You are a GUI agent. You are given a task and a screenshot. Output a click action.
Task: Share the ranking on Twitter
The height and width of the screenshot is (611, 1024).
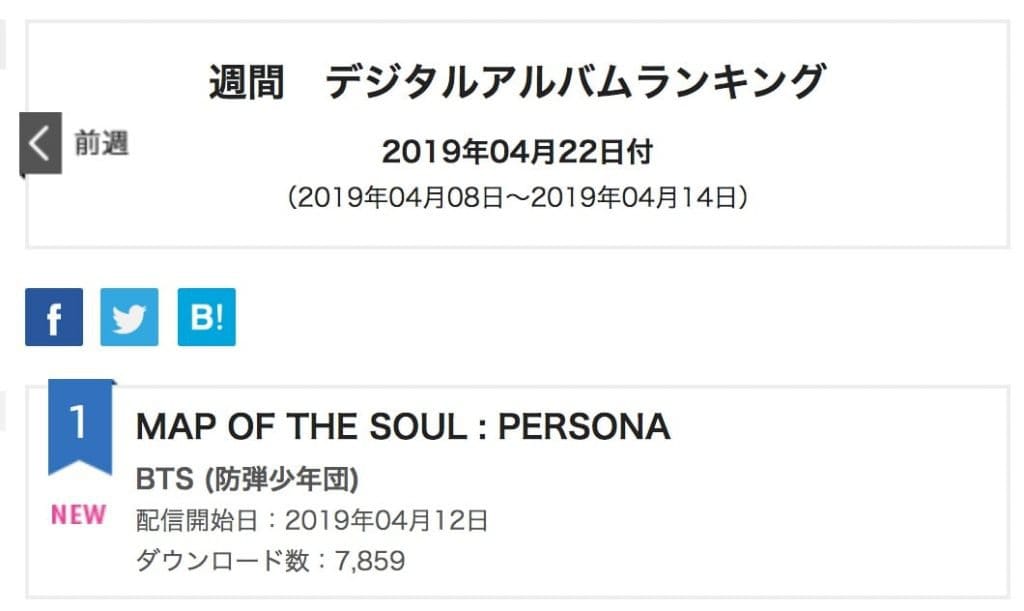129,317
